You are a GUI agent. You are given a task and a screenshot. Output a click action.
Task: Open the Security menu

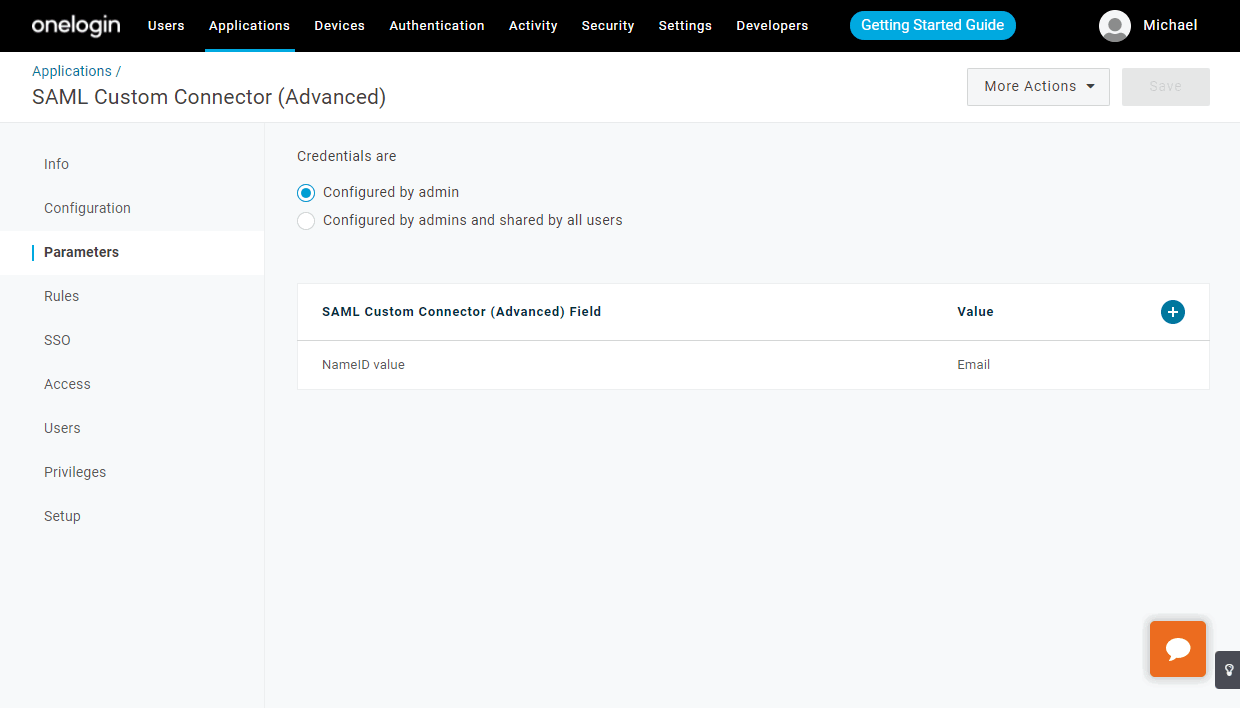tap(607, 25)
